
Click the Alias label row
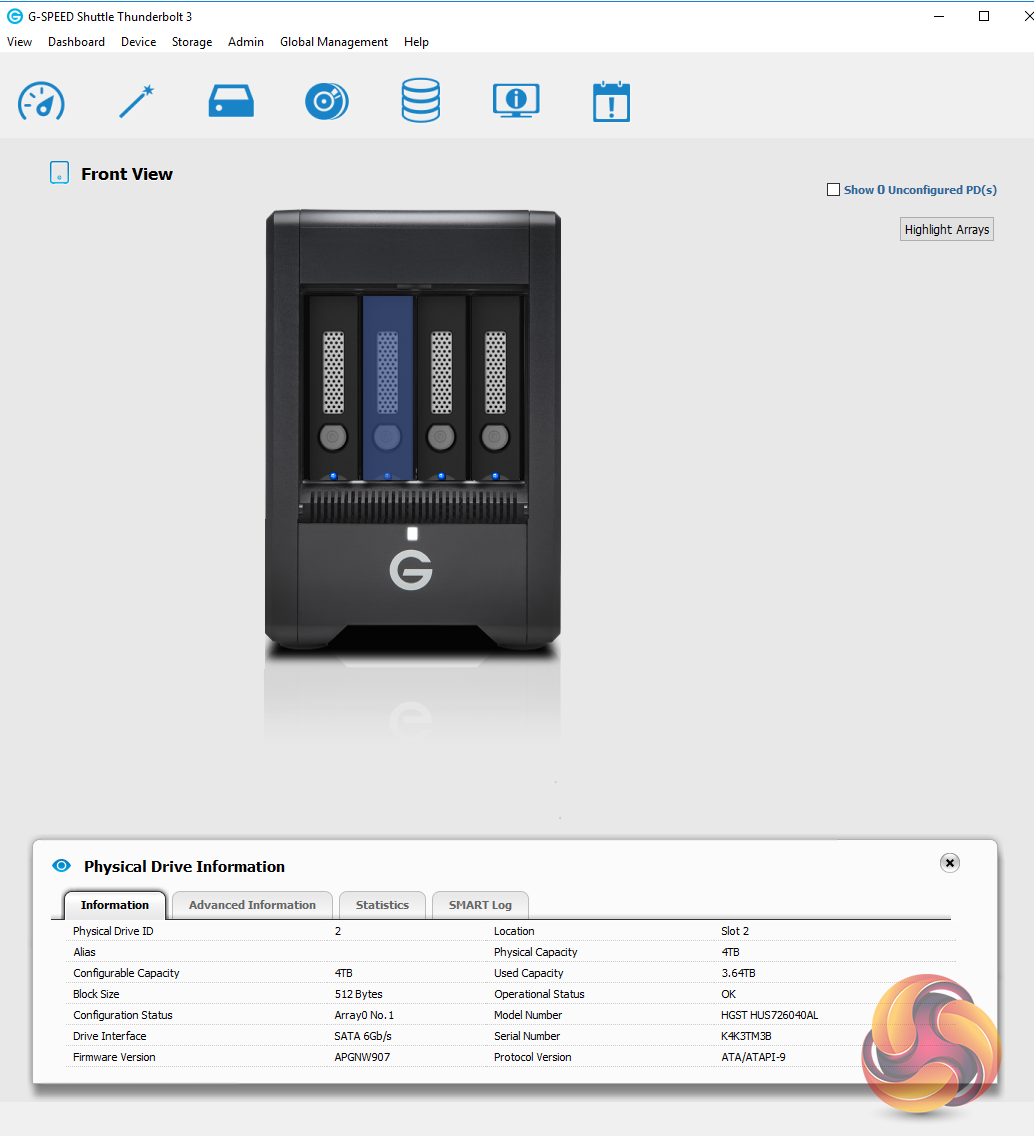84,952
